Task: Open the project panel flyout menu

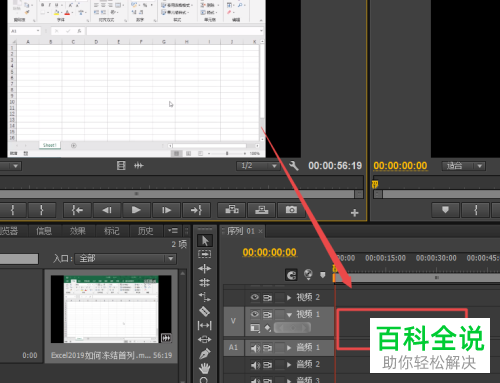Action: [173, 230]
